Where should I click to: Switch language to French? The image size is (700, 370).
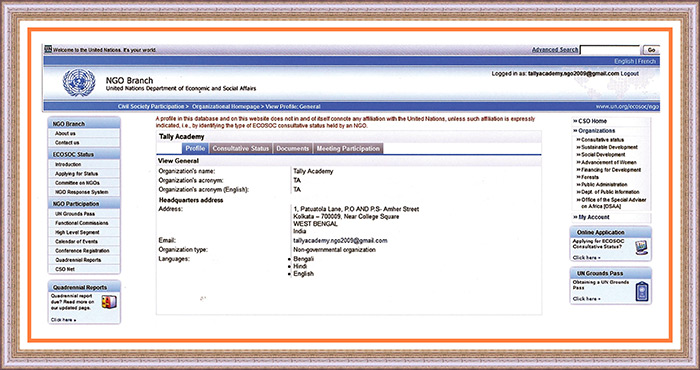click(x=647, y=62)
